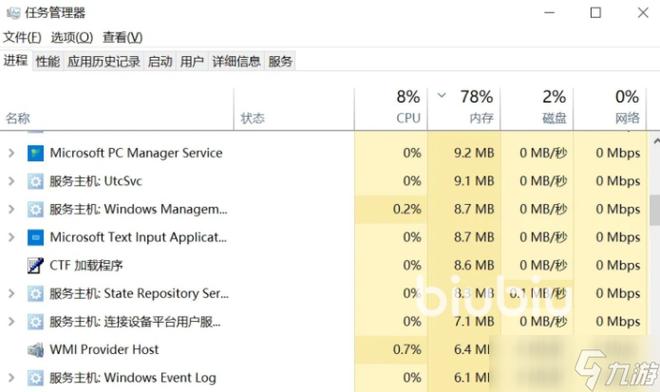Switch to the 性能 tab

[48, 61]
